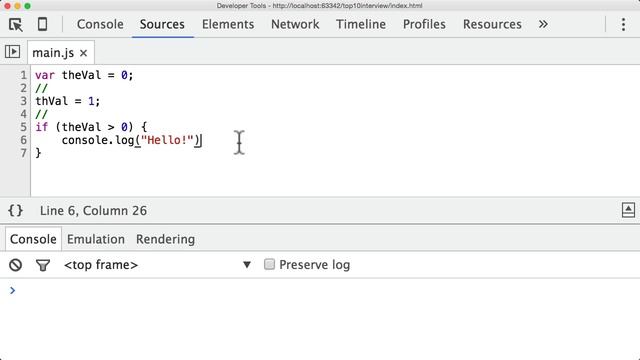640x360 pixels.
Task: Switch to the Timeline panel
Action: pyautogui.click(x=361, y=24)
